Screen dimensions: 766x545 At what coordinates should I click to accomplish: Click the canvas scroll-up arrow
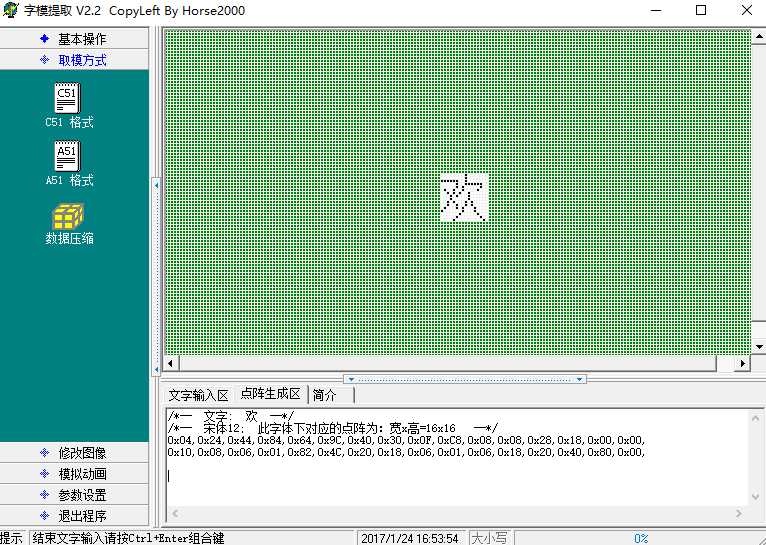759,36
